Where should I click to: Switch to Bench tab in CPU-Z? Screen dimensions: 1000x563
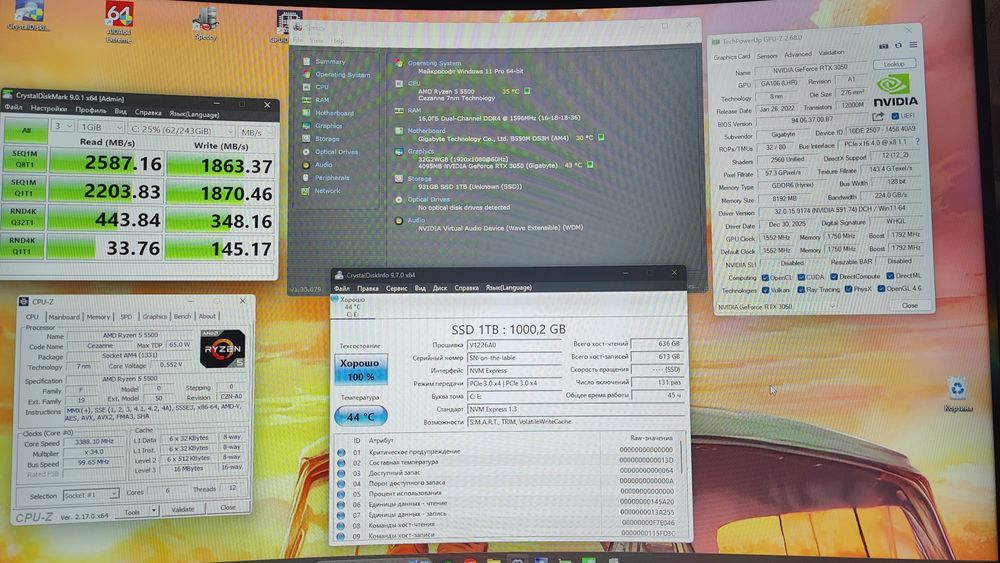point(182,316)
